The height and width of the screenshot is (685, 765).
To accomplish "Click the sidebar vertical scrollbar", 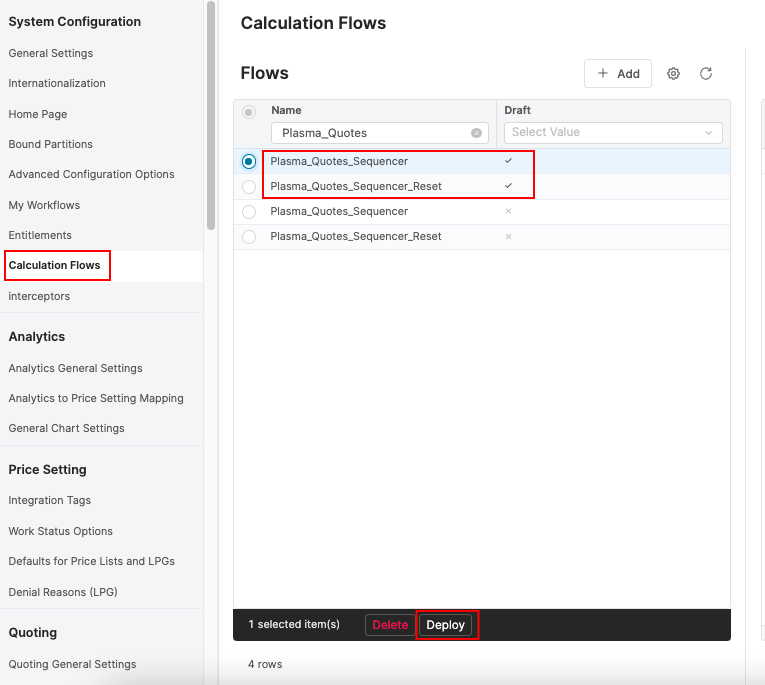I will pos(210,115).
